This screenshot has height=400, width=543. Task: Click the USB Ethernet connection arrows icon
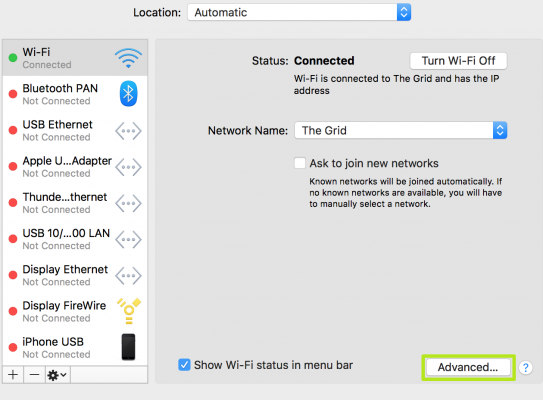[x=128, y=131]
